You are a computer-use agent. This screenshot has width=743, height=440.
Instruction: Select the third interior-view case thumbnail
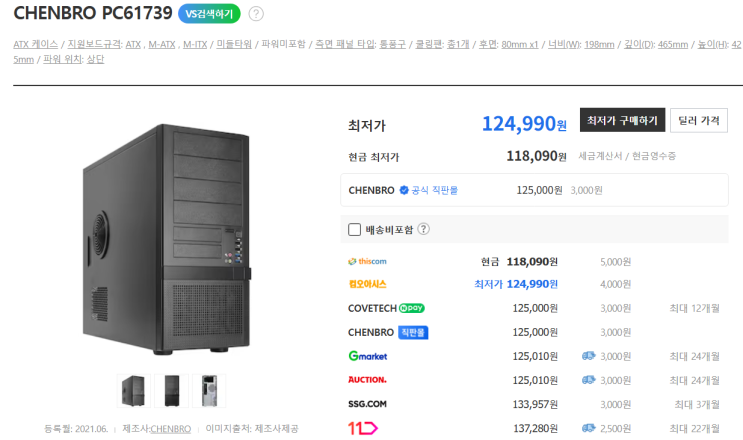tap(209, 391)
